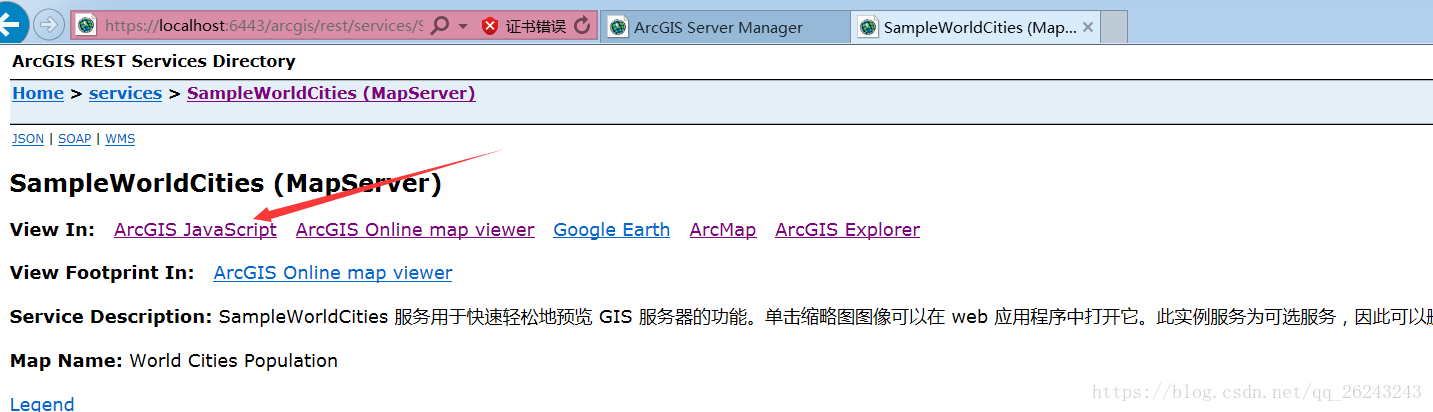Click the search magnifier icon in address bar
1433x412 pixels.
coord(439,26)
